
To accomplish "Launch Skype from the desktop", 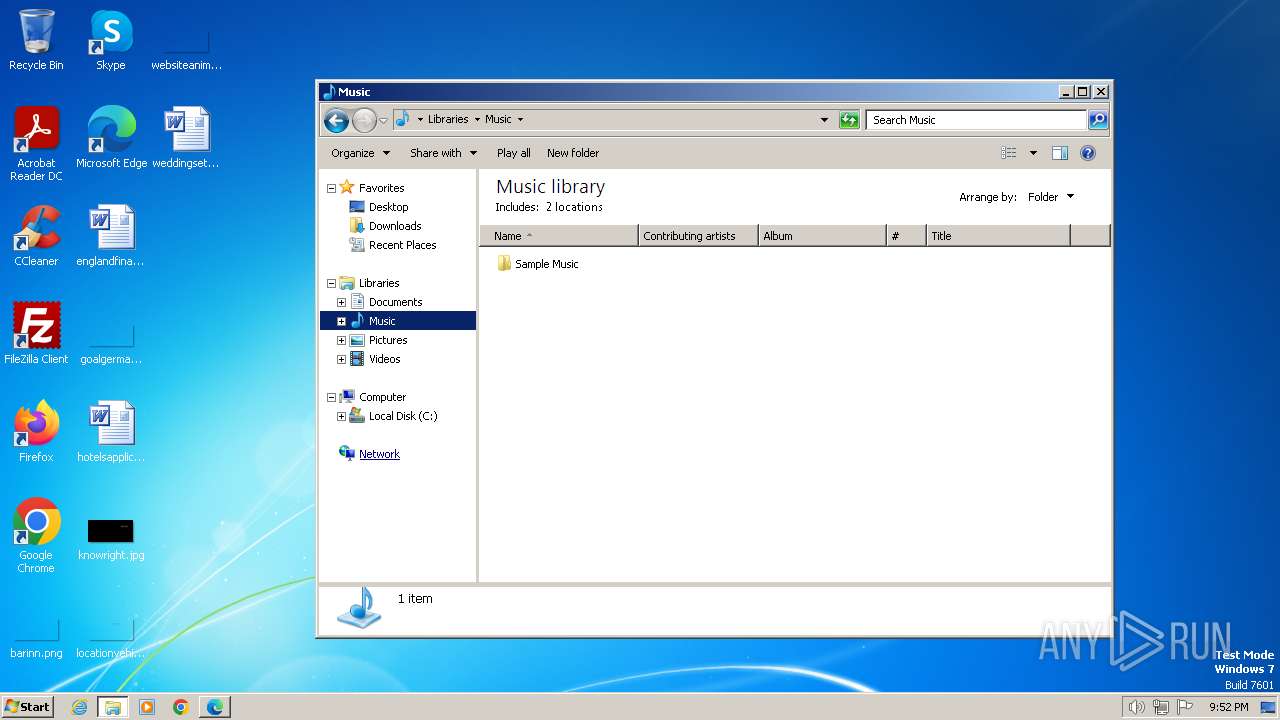I will point(110,40).
